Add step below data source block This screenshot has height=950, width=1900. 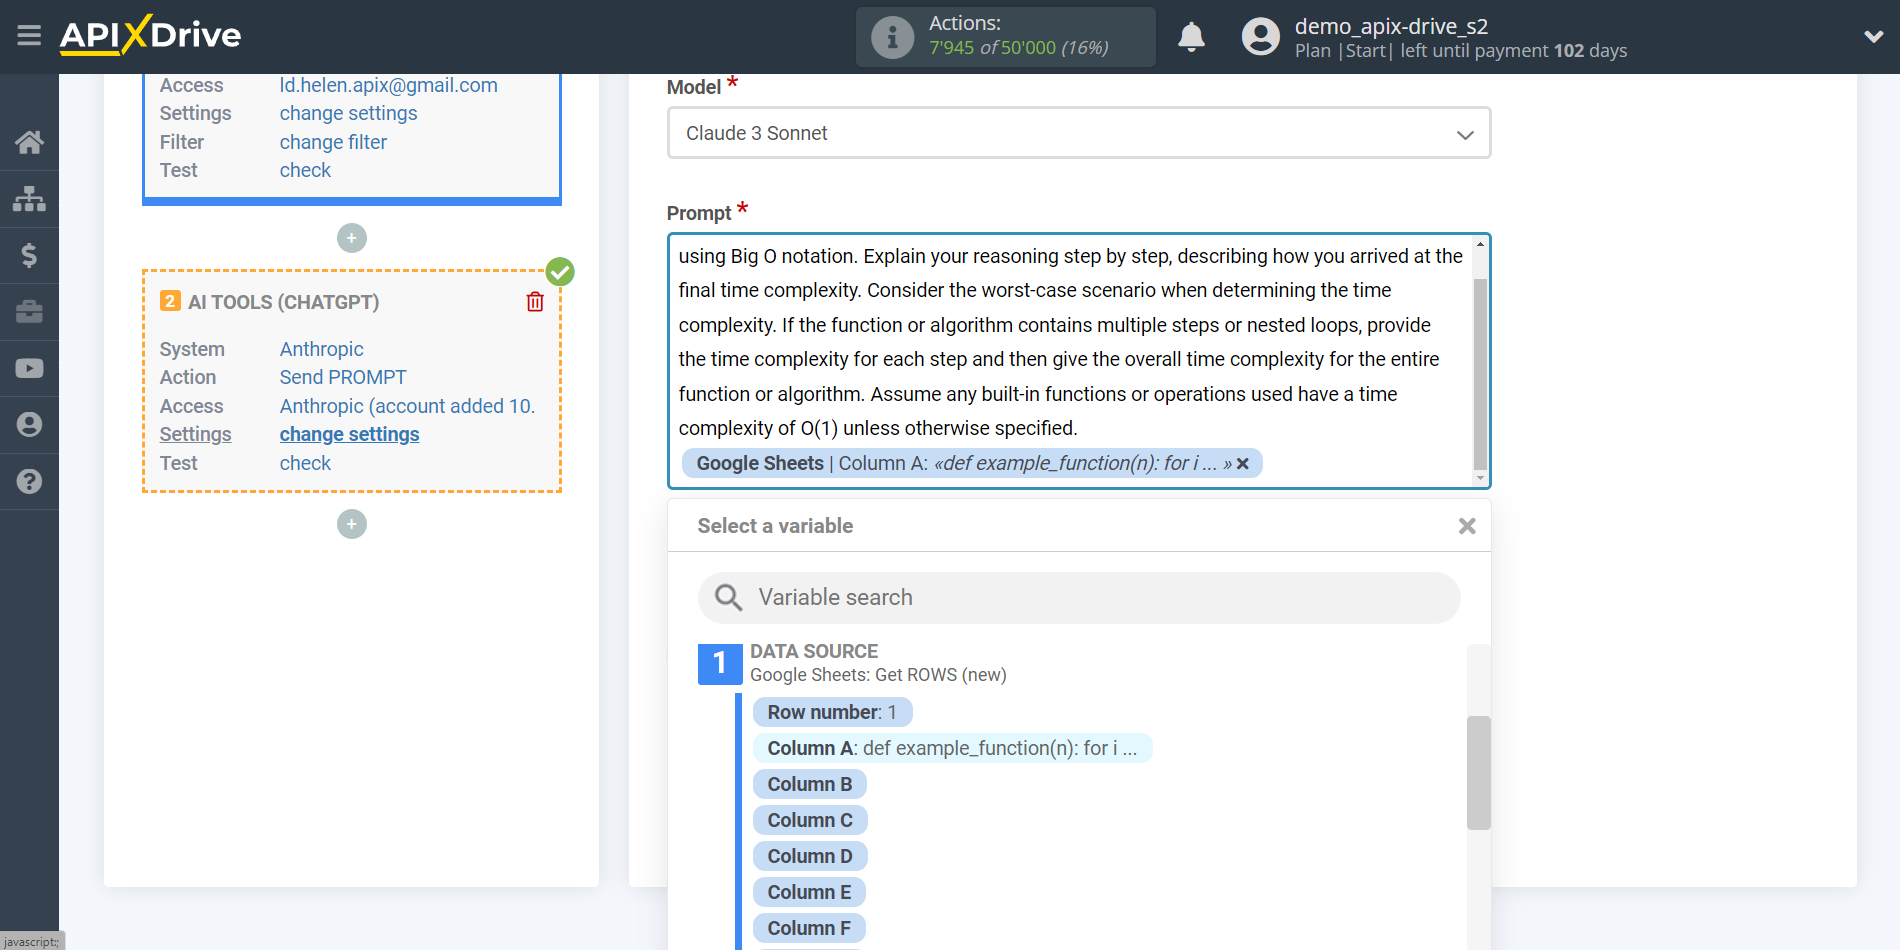[x=352, y=238]
